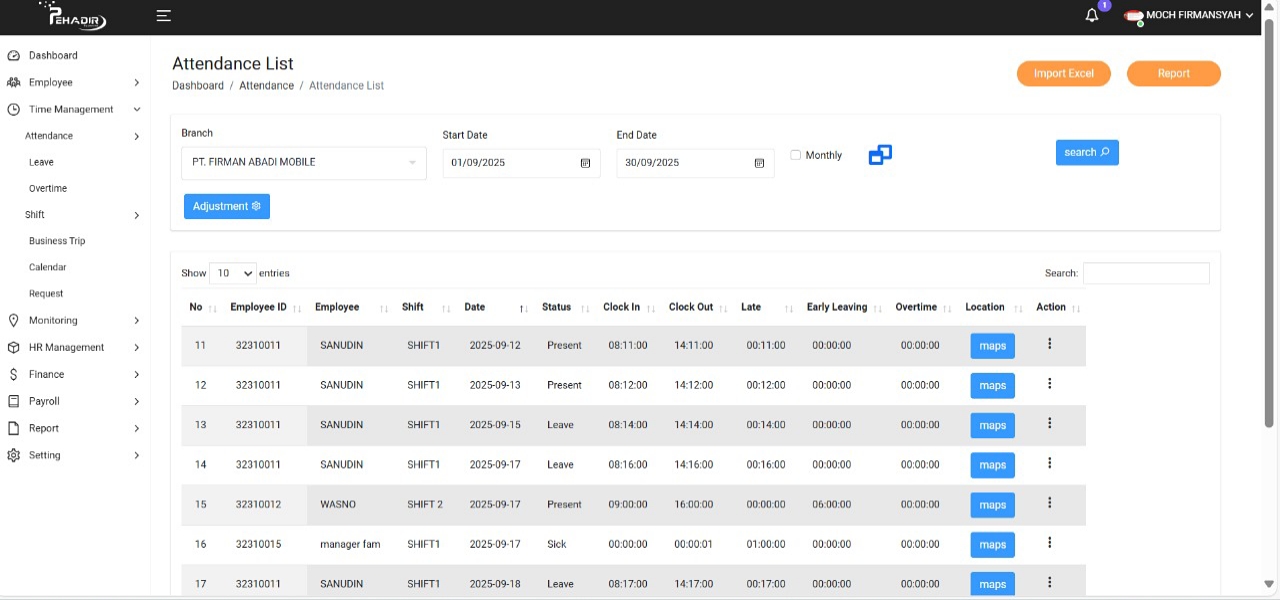This screenshot has height=600, width=1280.
Task: Enable the Monthly checkbox
Action: coord(796,155)
